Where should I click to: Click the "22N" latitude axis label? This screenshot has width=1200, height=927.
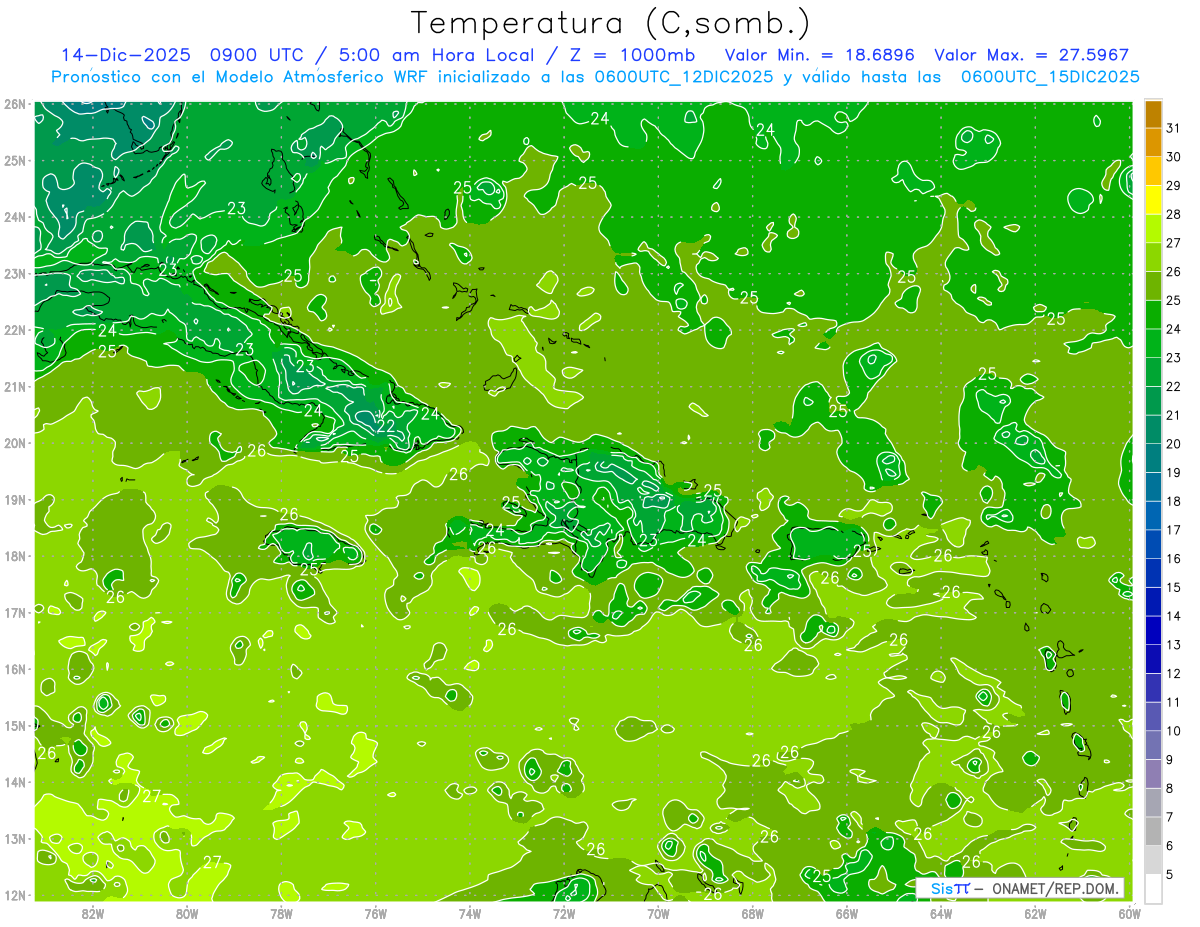coord(15,330)
